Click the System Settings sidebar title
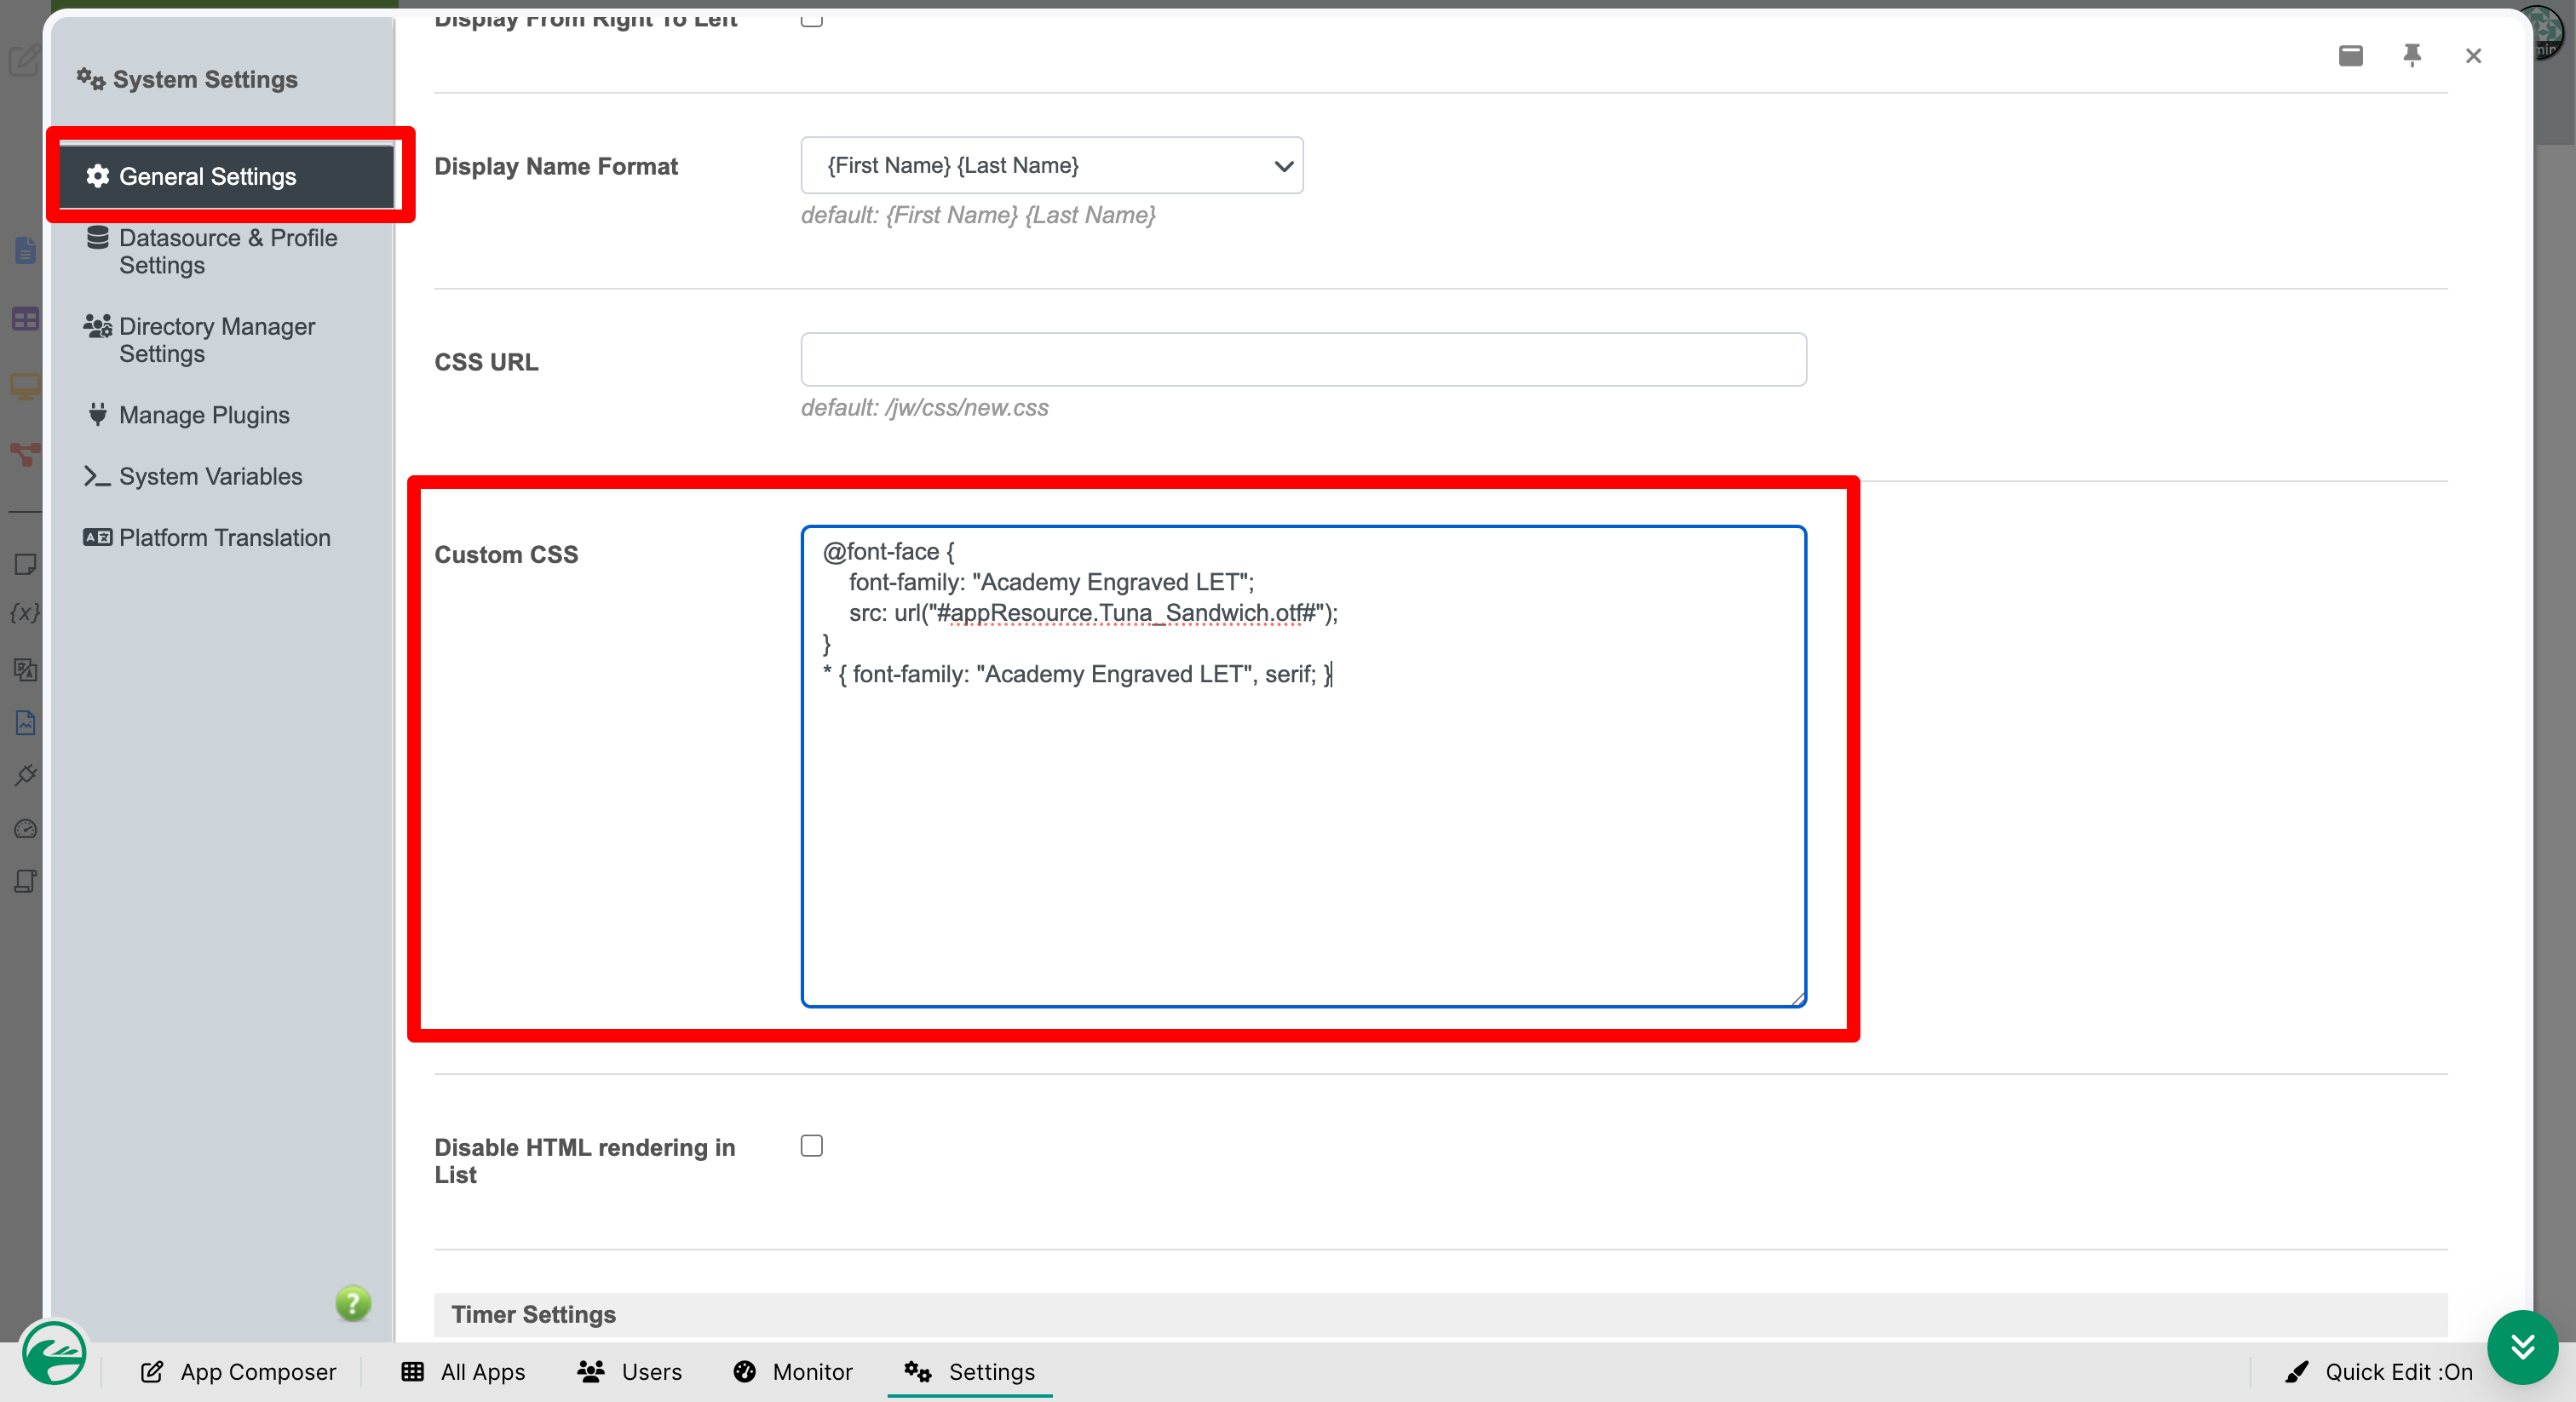Image resolution: width=2576 pixels, height=1402 pixels. (204, 79)
